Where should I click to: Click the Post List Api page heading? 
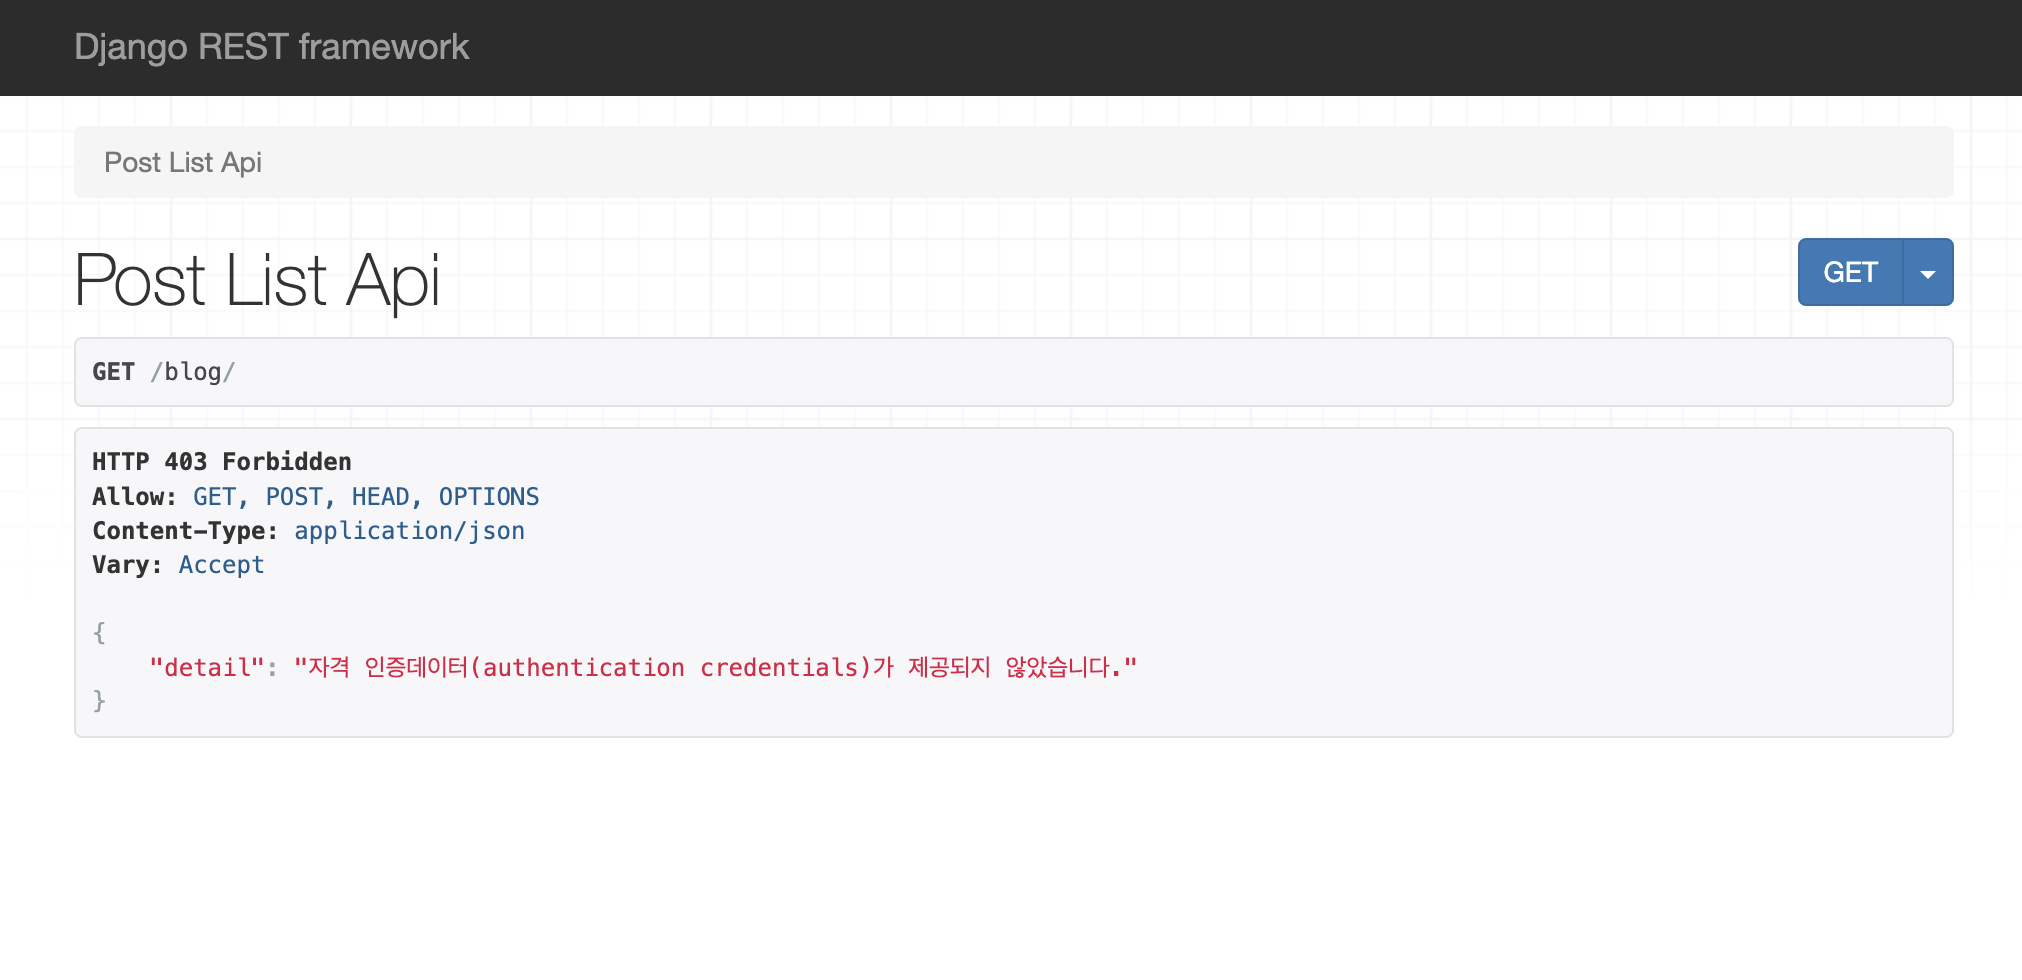[x=257, y=280]
